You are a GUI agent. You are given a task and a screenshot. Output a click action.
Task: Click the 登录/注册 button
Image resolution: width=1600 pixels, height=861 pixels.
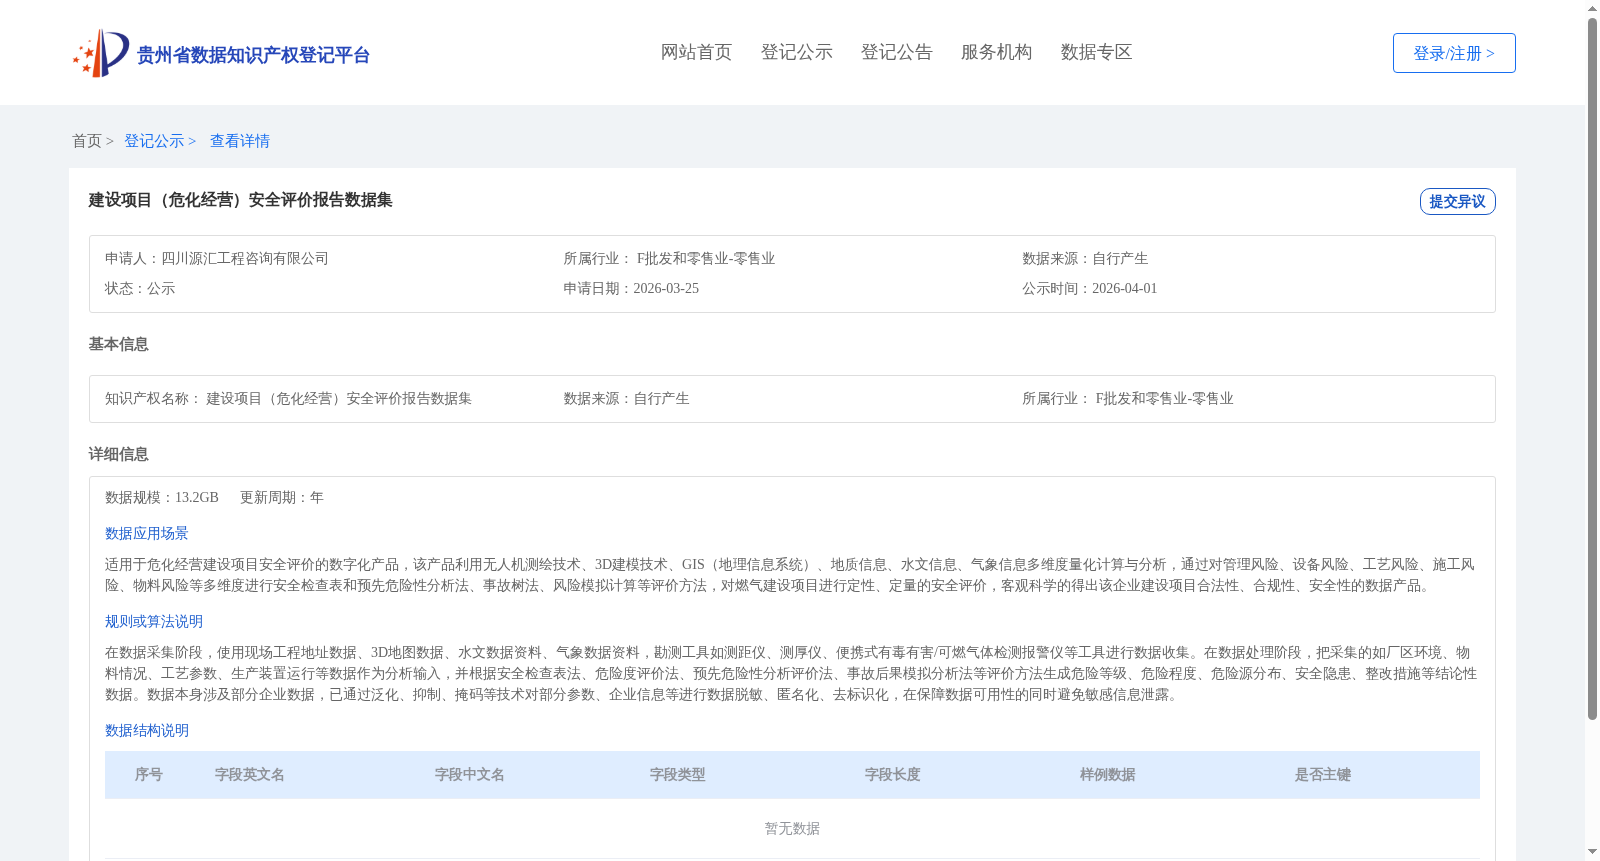pos(1454,53)
